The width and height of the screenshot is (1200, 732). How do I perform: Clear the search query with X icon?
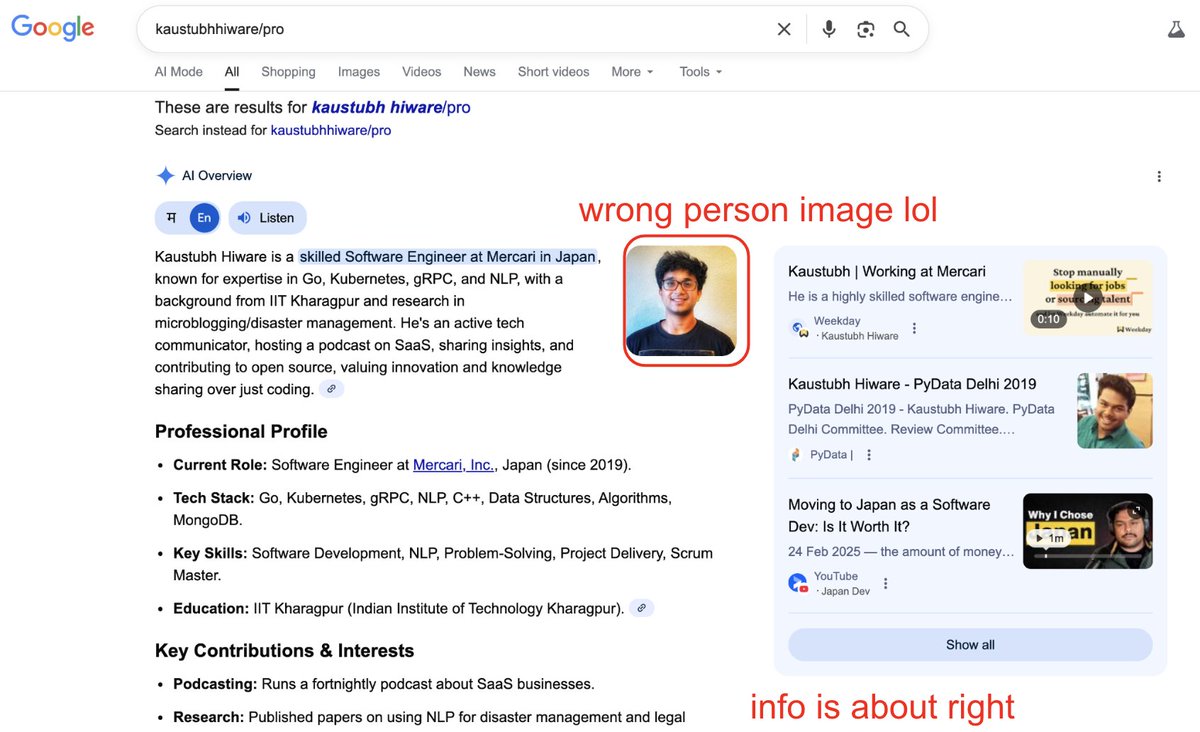[784, 29]
